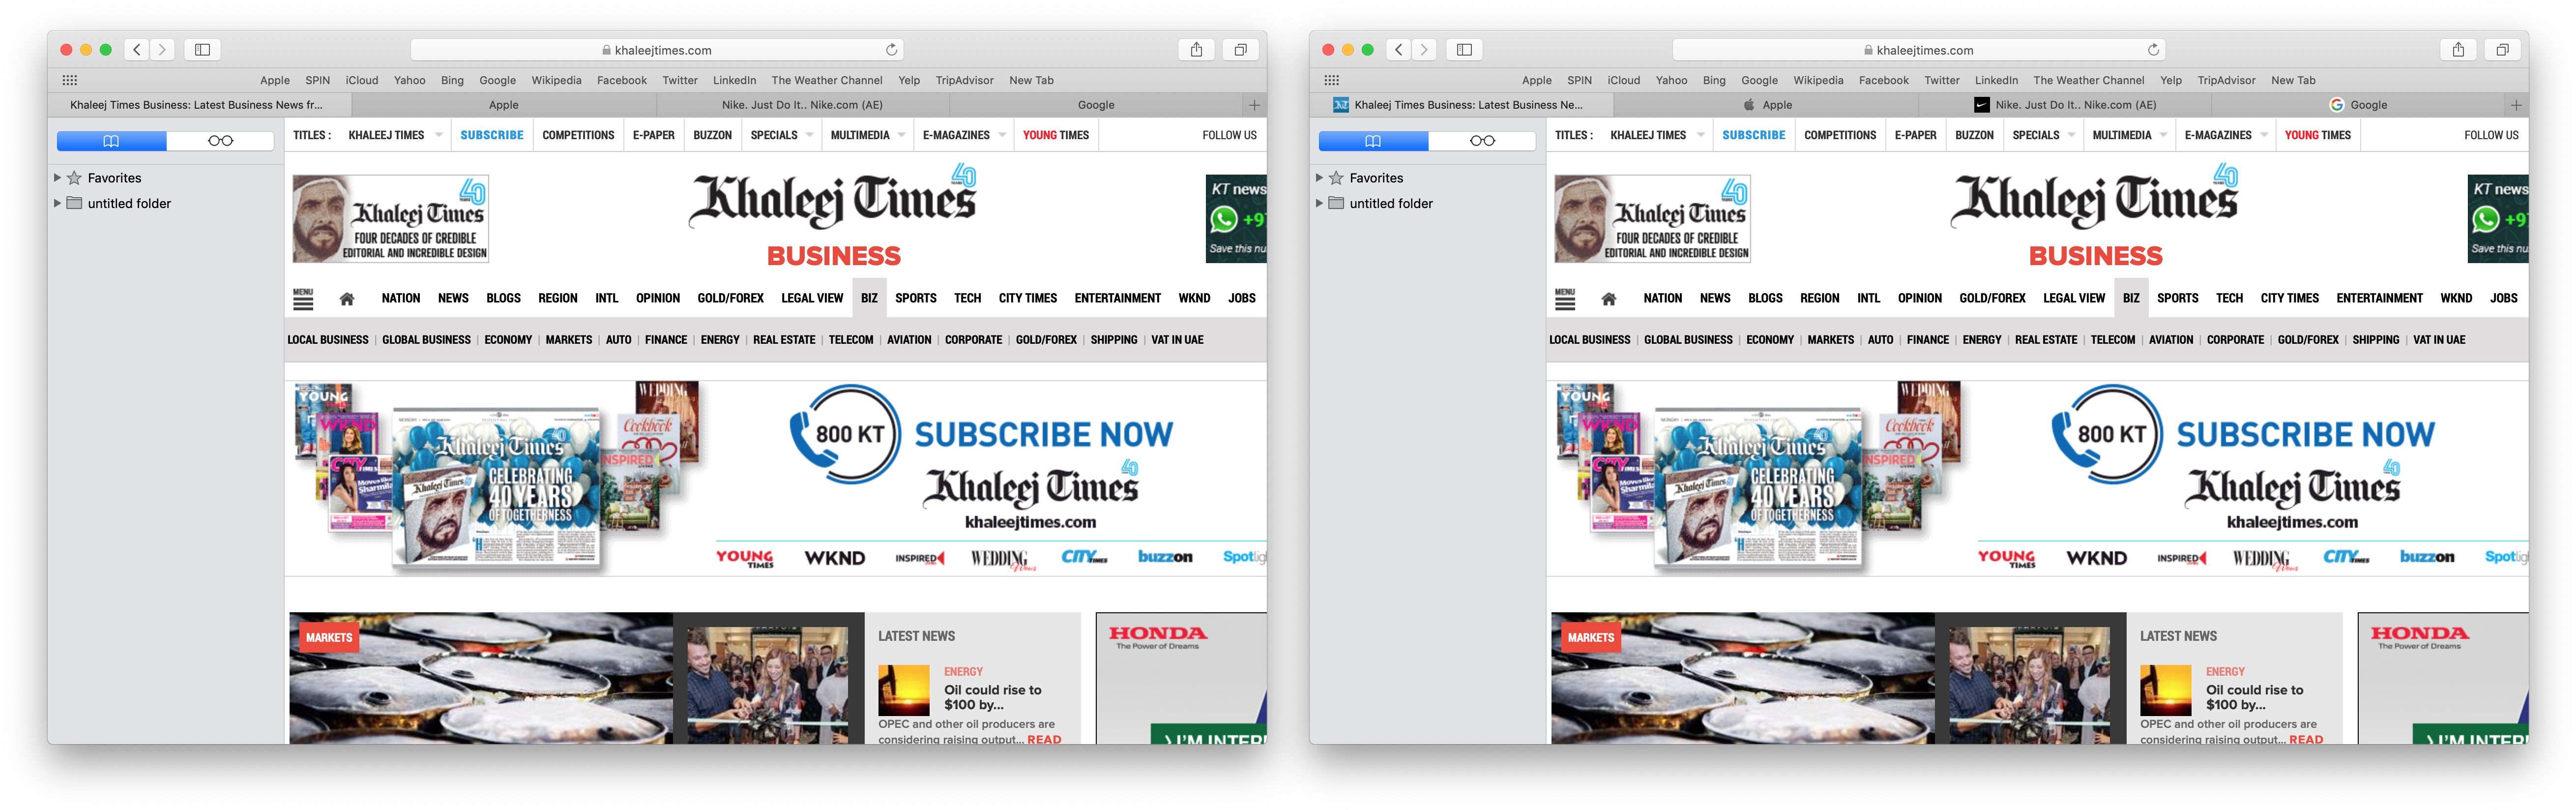This screenshot has width=2576, height=810.
Task: Open favorites grid icon in left window
Action: coord(69,80)
